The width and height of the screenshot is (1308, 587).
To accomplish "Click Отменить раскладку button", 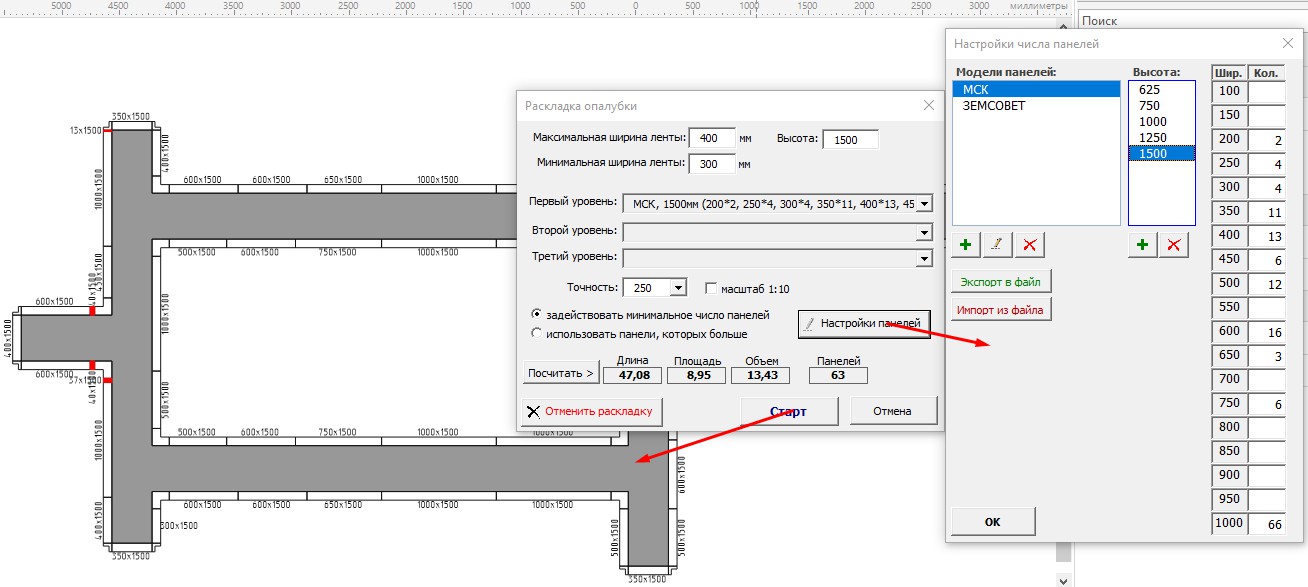I will 592,411.
